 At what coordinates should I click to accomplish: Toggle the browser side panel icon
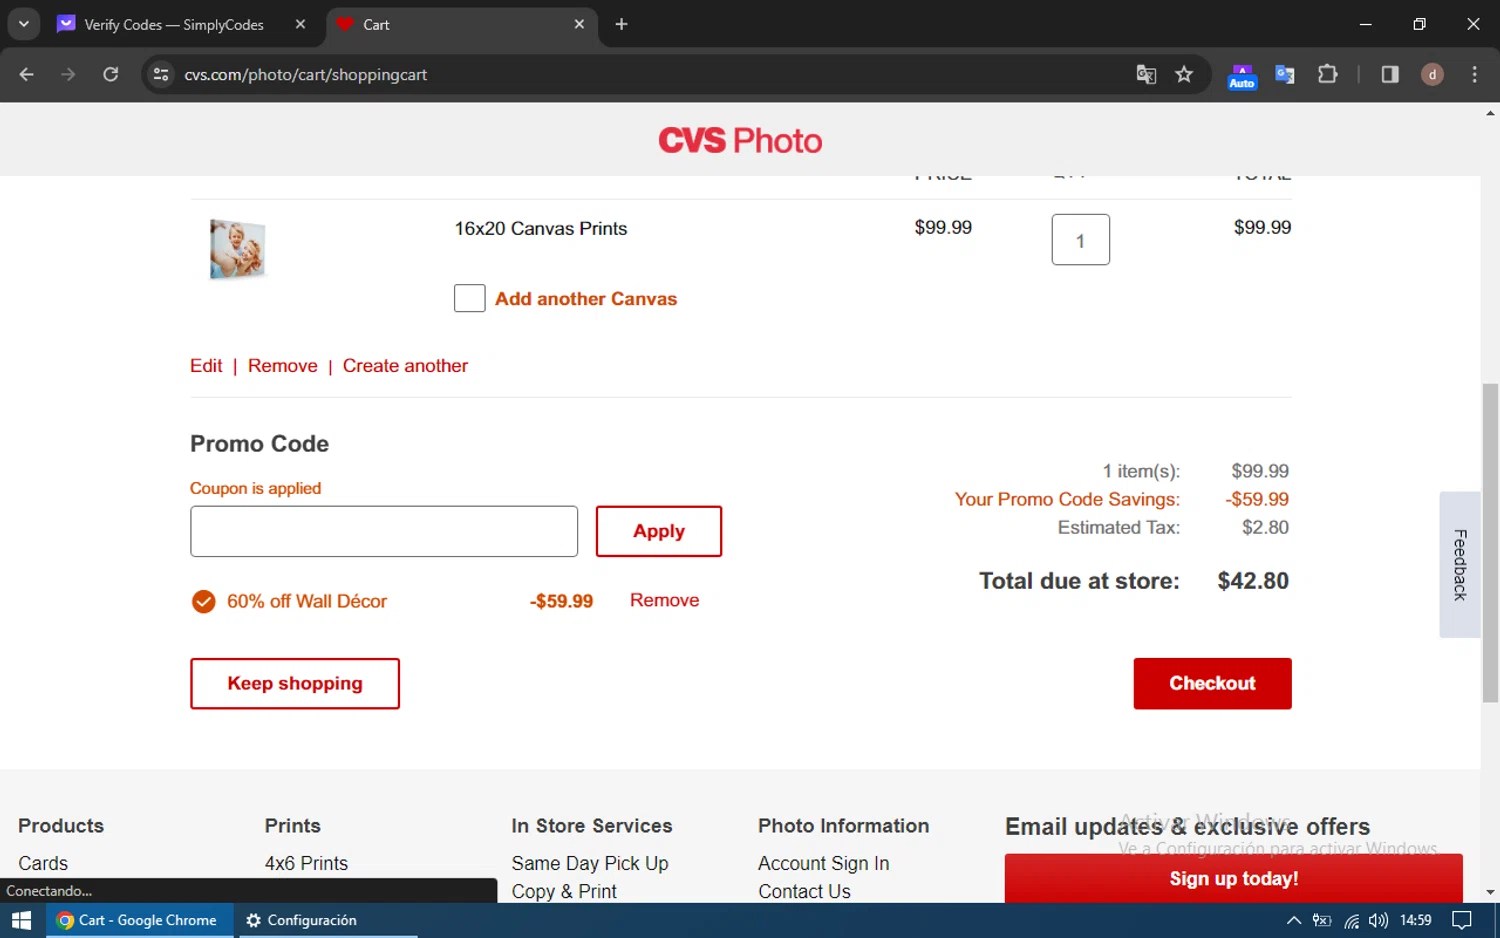1390,74
